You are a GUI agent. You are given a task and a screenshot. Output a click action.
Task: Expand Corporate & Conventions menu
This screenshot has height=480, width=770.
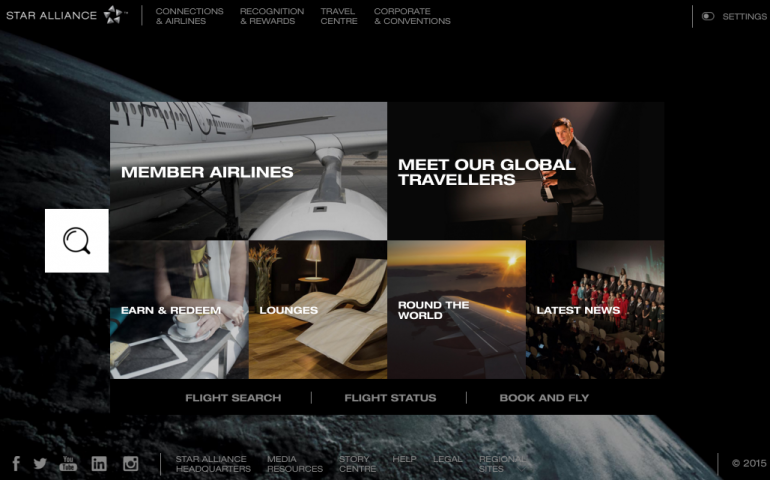pos(412,16)
